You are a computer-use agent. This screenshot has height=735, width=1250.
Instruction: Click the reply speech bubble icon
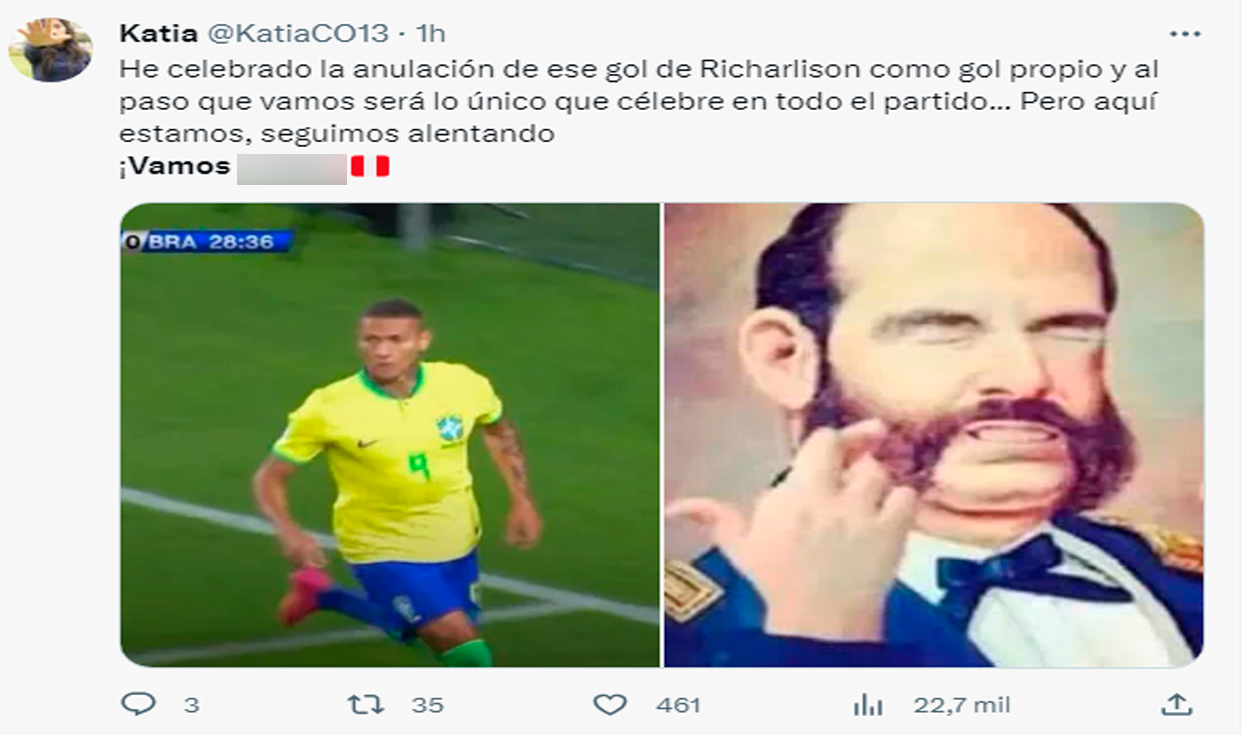pos(138,704)
